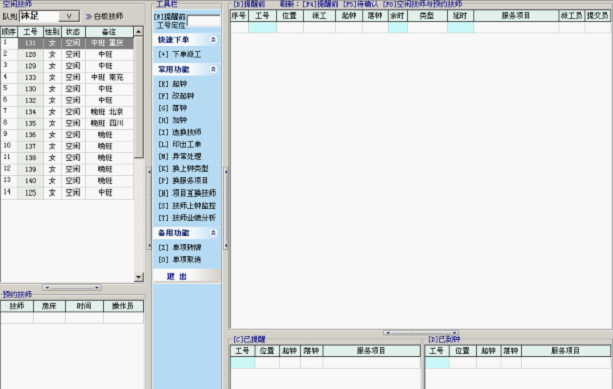Click the 工号定位 input field
This screenshot has width=613, height=389.
[204, 21]
